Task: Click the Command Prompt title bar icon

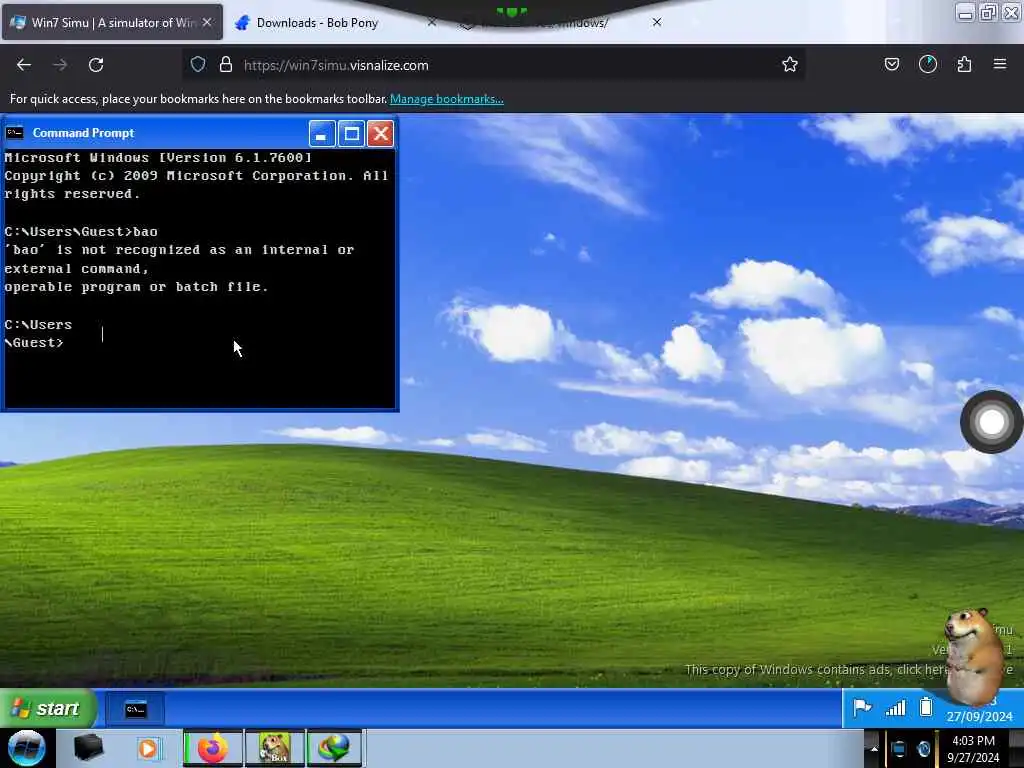Action: point(14,133)
